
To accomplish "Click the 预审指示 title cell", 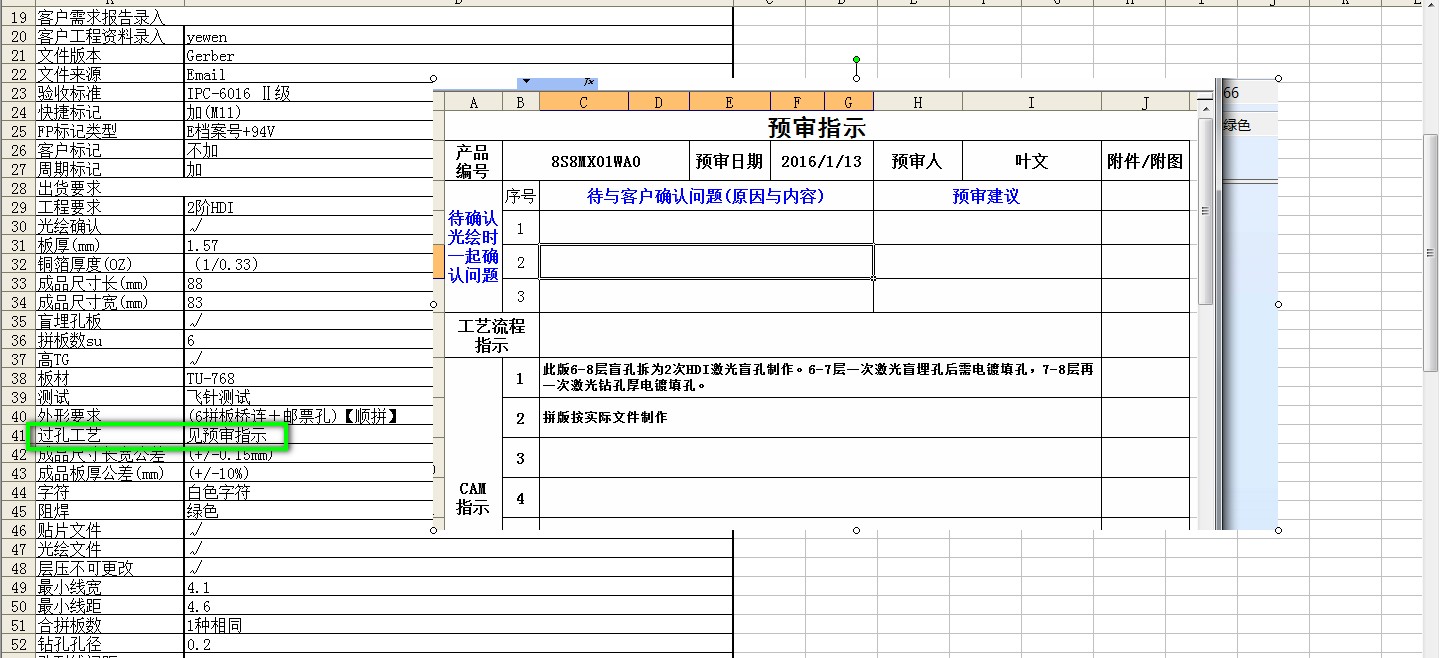I will pos(817,127).
